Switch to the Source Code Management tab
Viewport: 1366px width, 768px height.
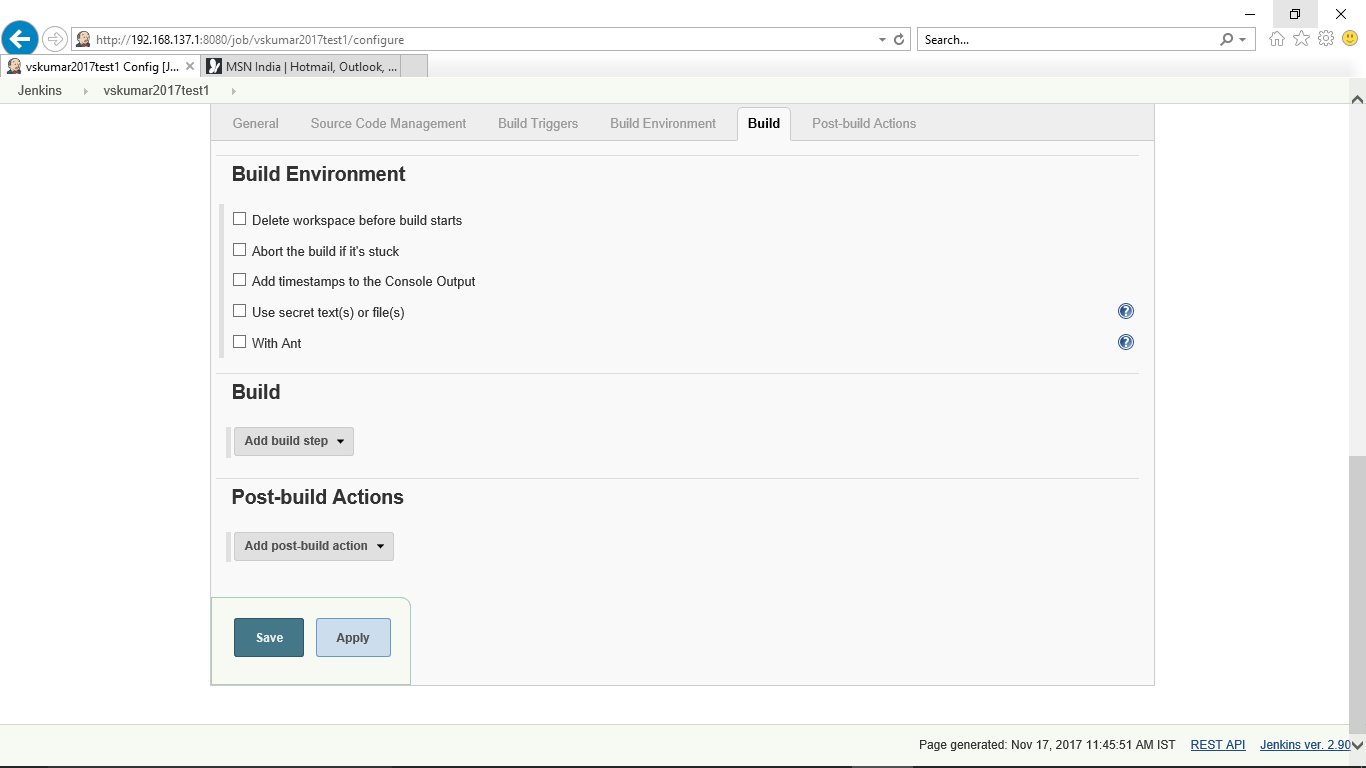click(388, 123)
